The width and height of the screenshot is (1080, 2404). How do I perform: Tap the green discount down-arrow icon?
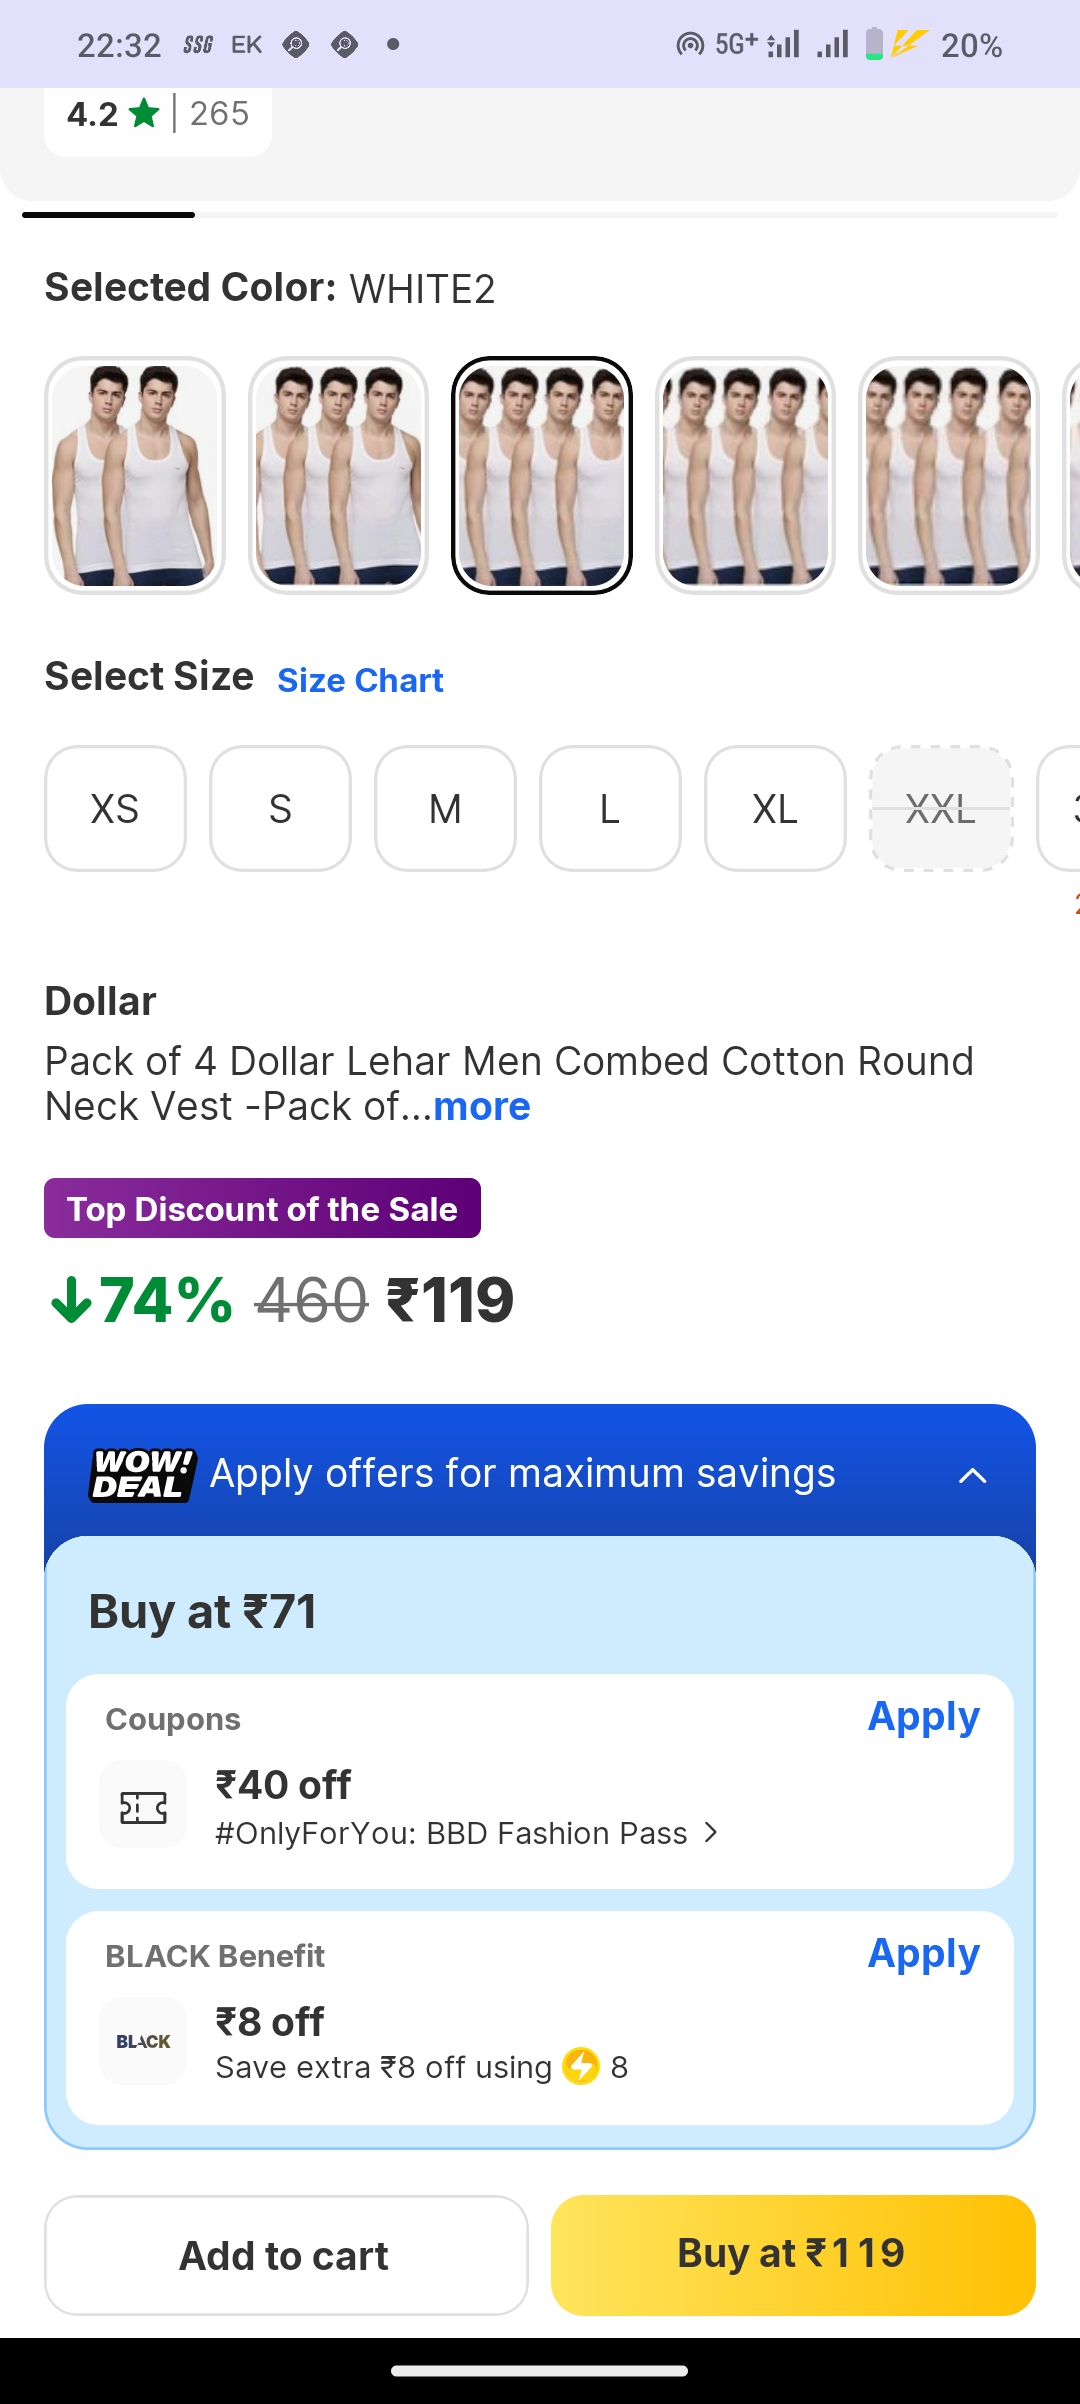pos(71,1300)
